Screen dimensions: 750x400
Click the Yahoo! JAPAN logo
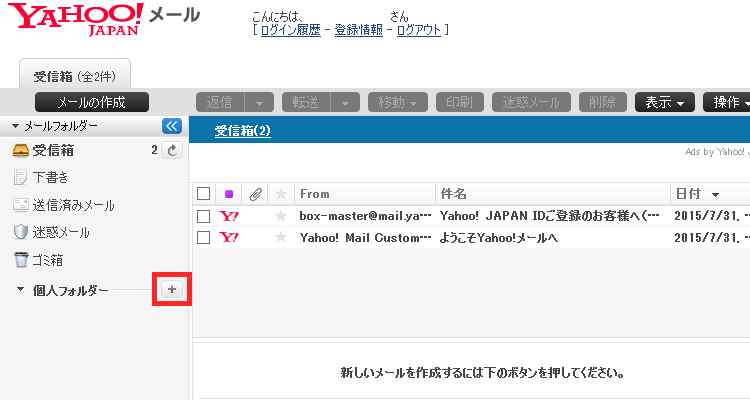point(76,19)
